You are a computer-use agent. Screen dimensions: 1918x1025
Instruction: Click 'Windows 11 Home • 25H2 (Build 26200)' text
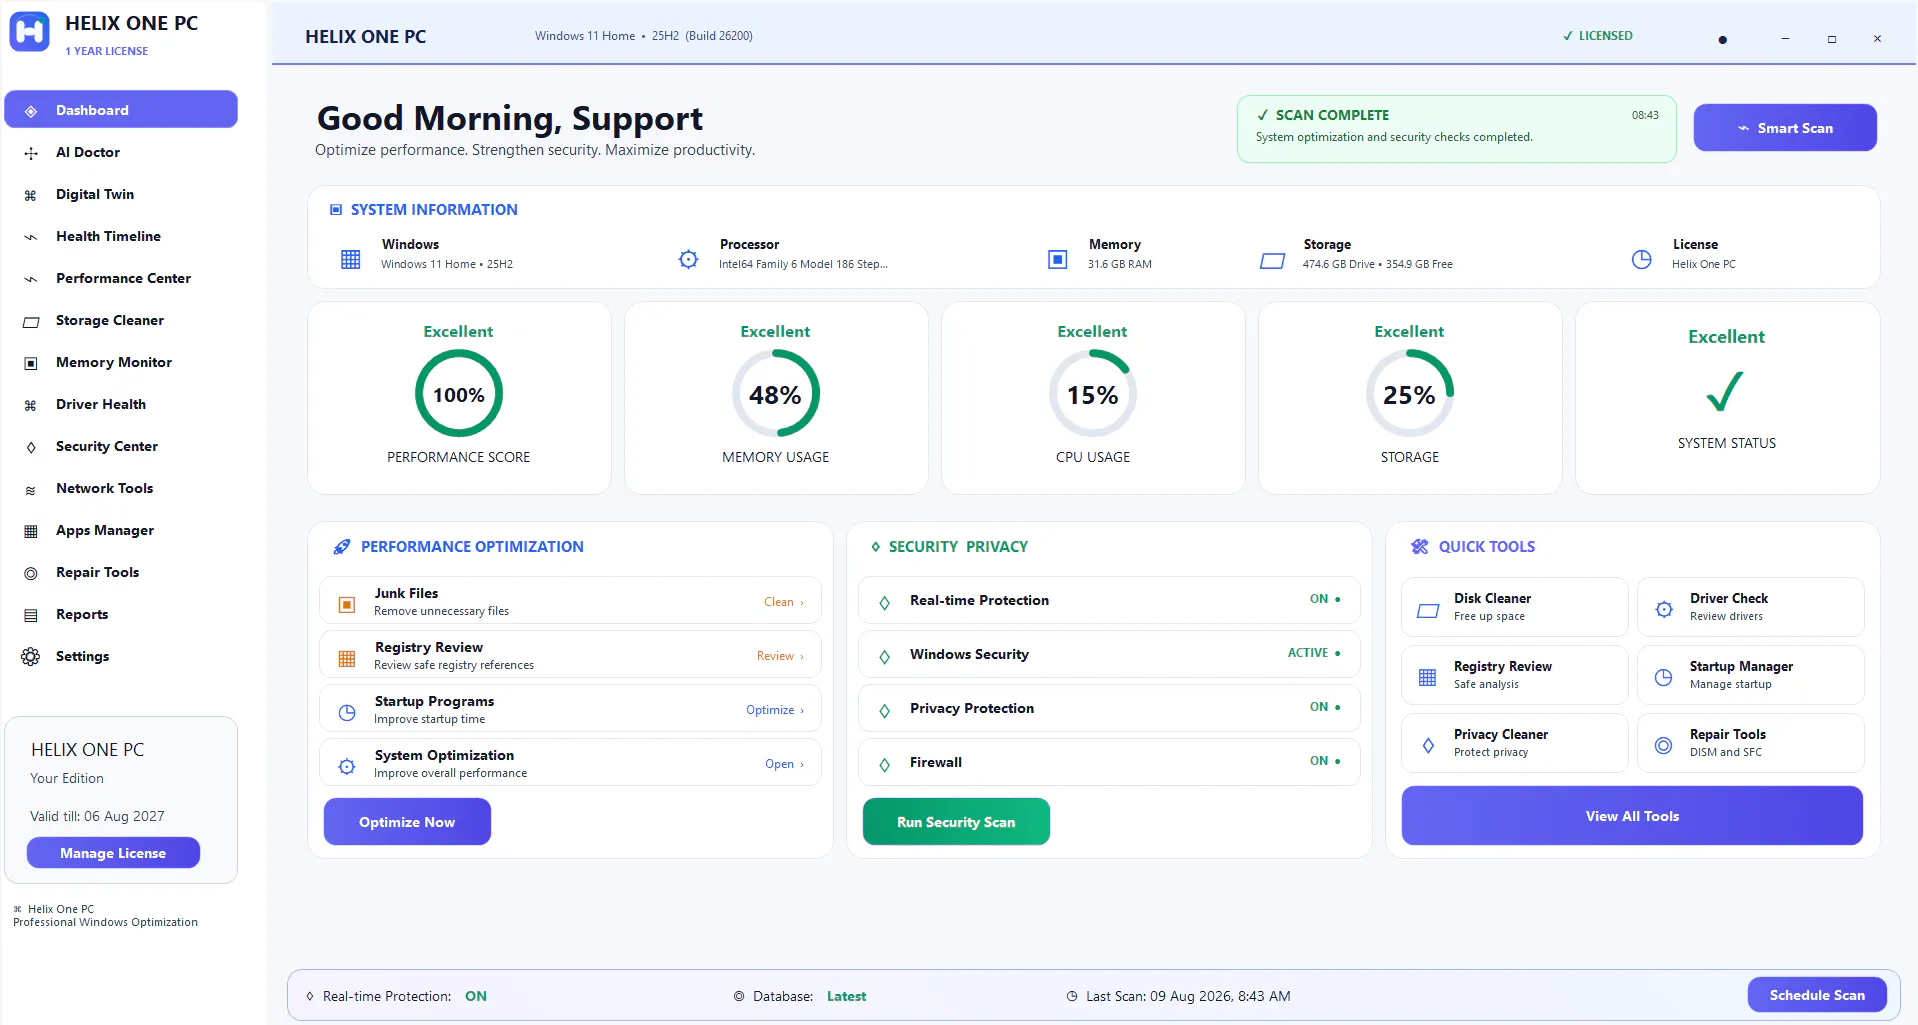(x=644, y=36)
